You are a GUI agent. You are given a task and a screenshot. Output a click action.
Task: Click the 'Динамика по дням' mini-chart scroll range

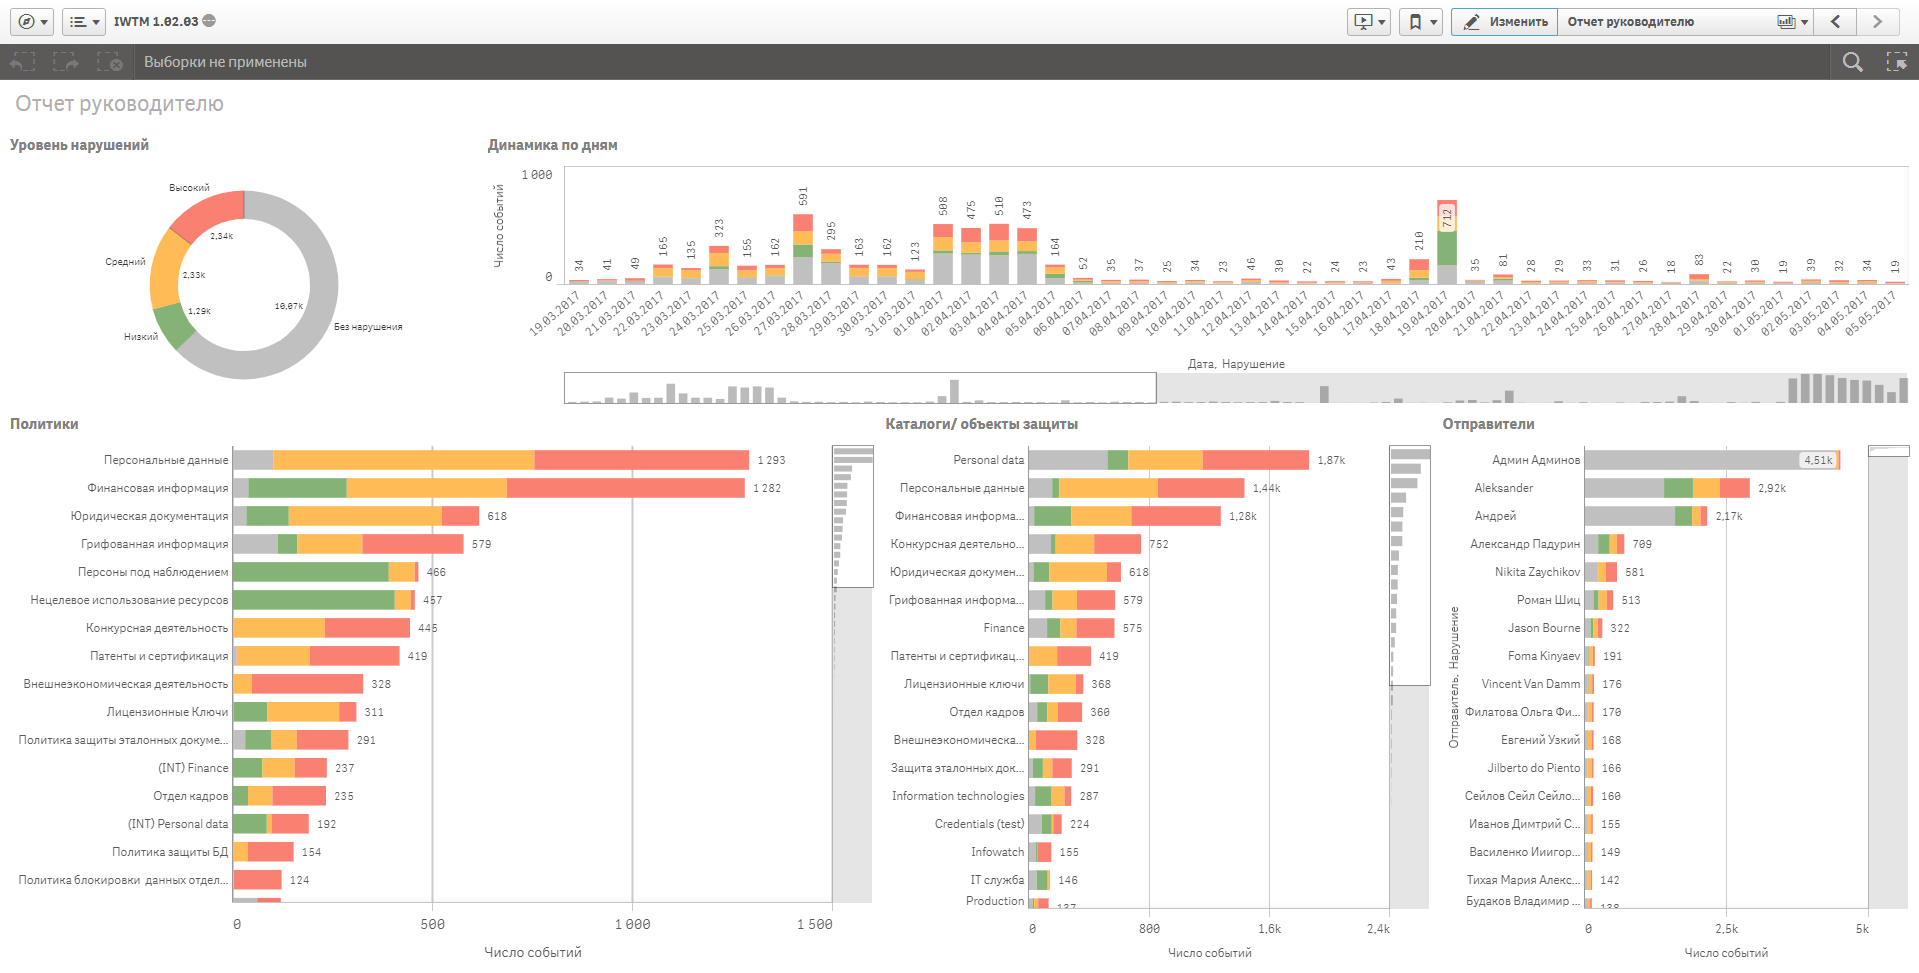860,388
